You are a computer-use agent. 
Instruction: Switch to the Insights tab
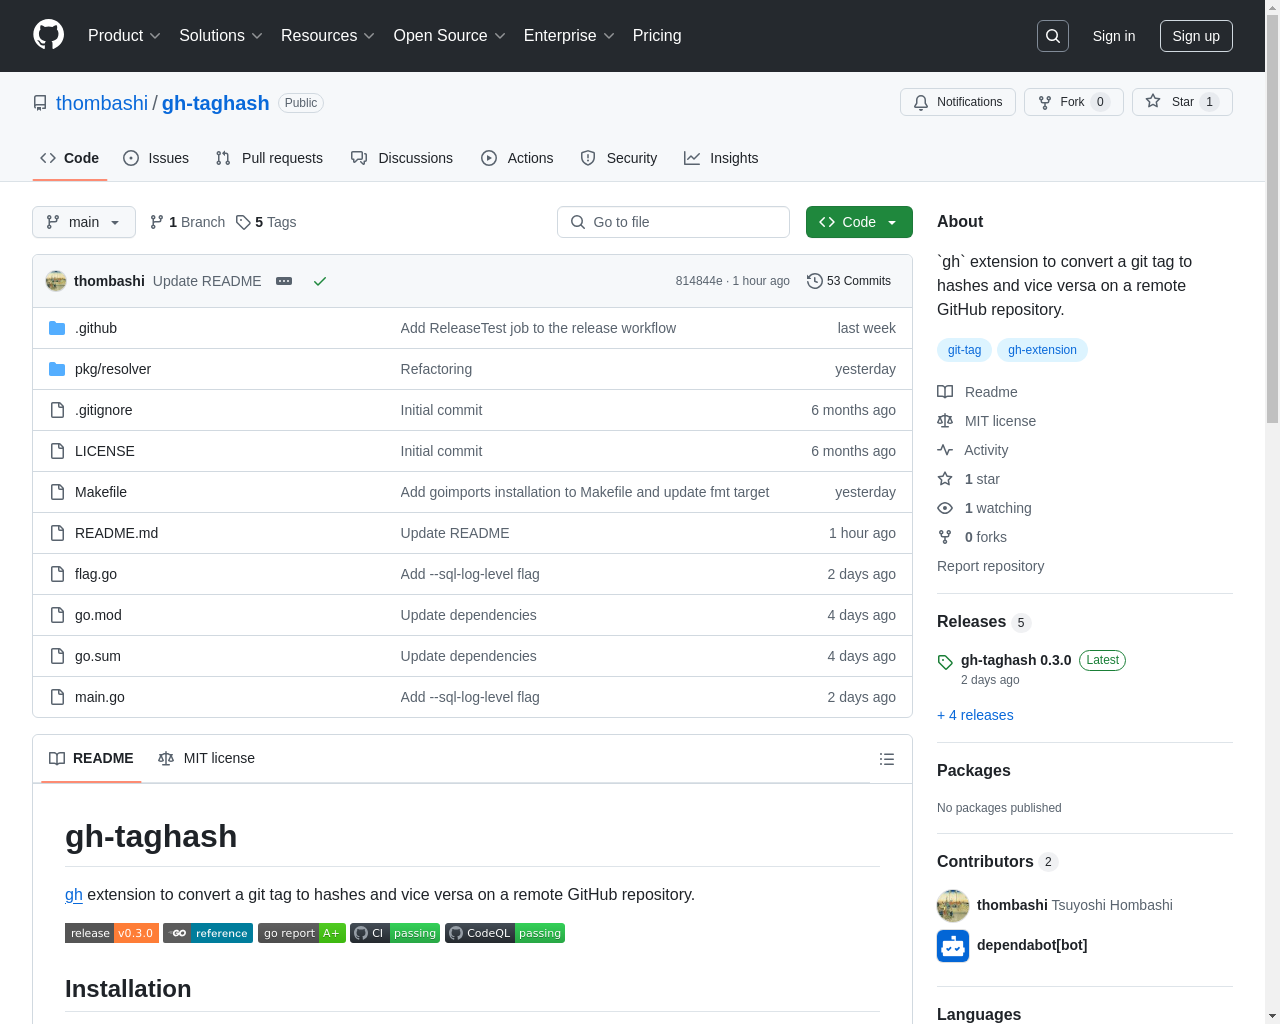point(721,158)
